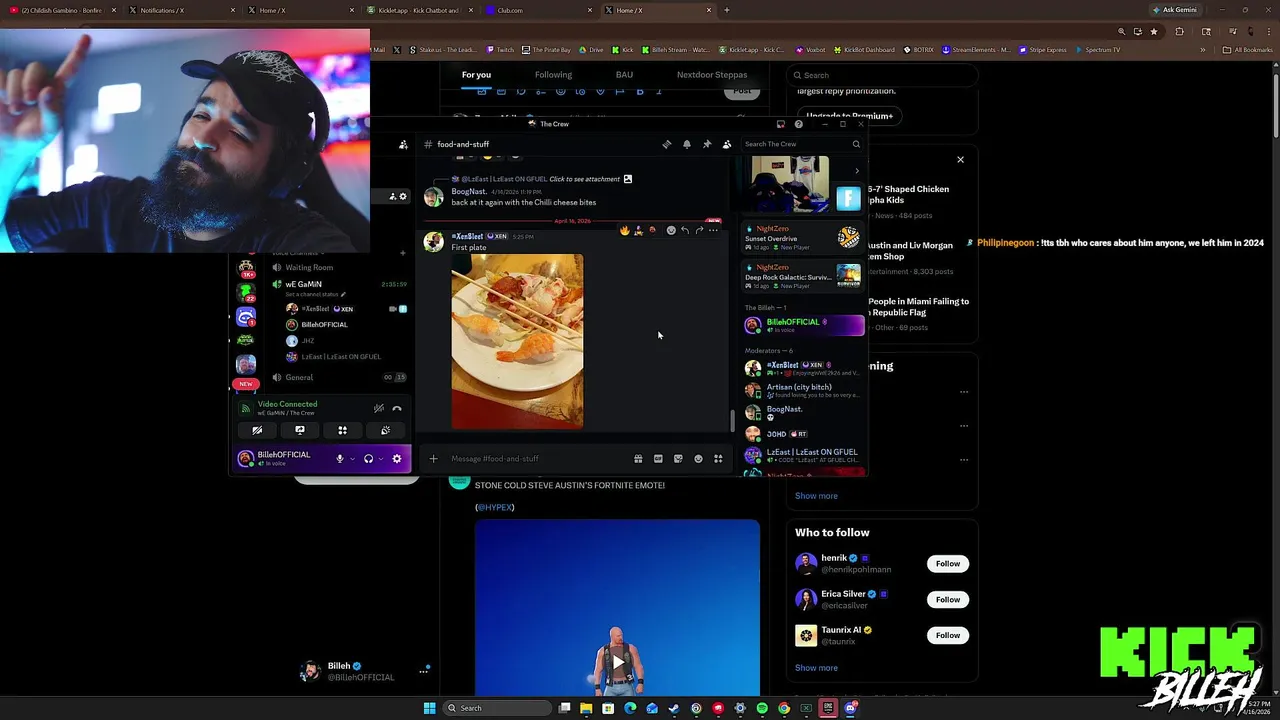The image size is (1280, 720).
Task: Open the GIF picker in message bar
Action: pyautogui.click(x=658, y=459)
